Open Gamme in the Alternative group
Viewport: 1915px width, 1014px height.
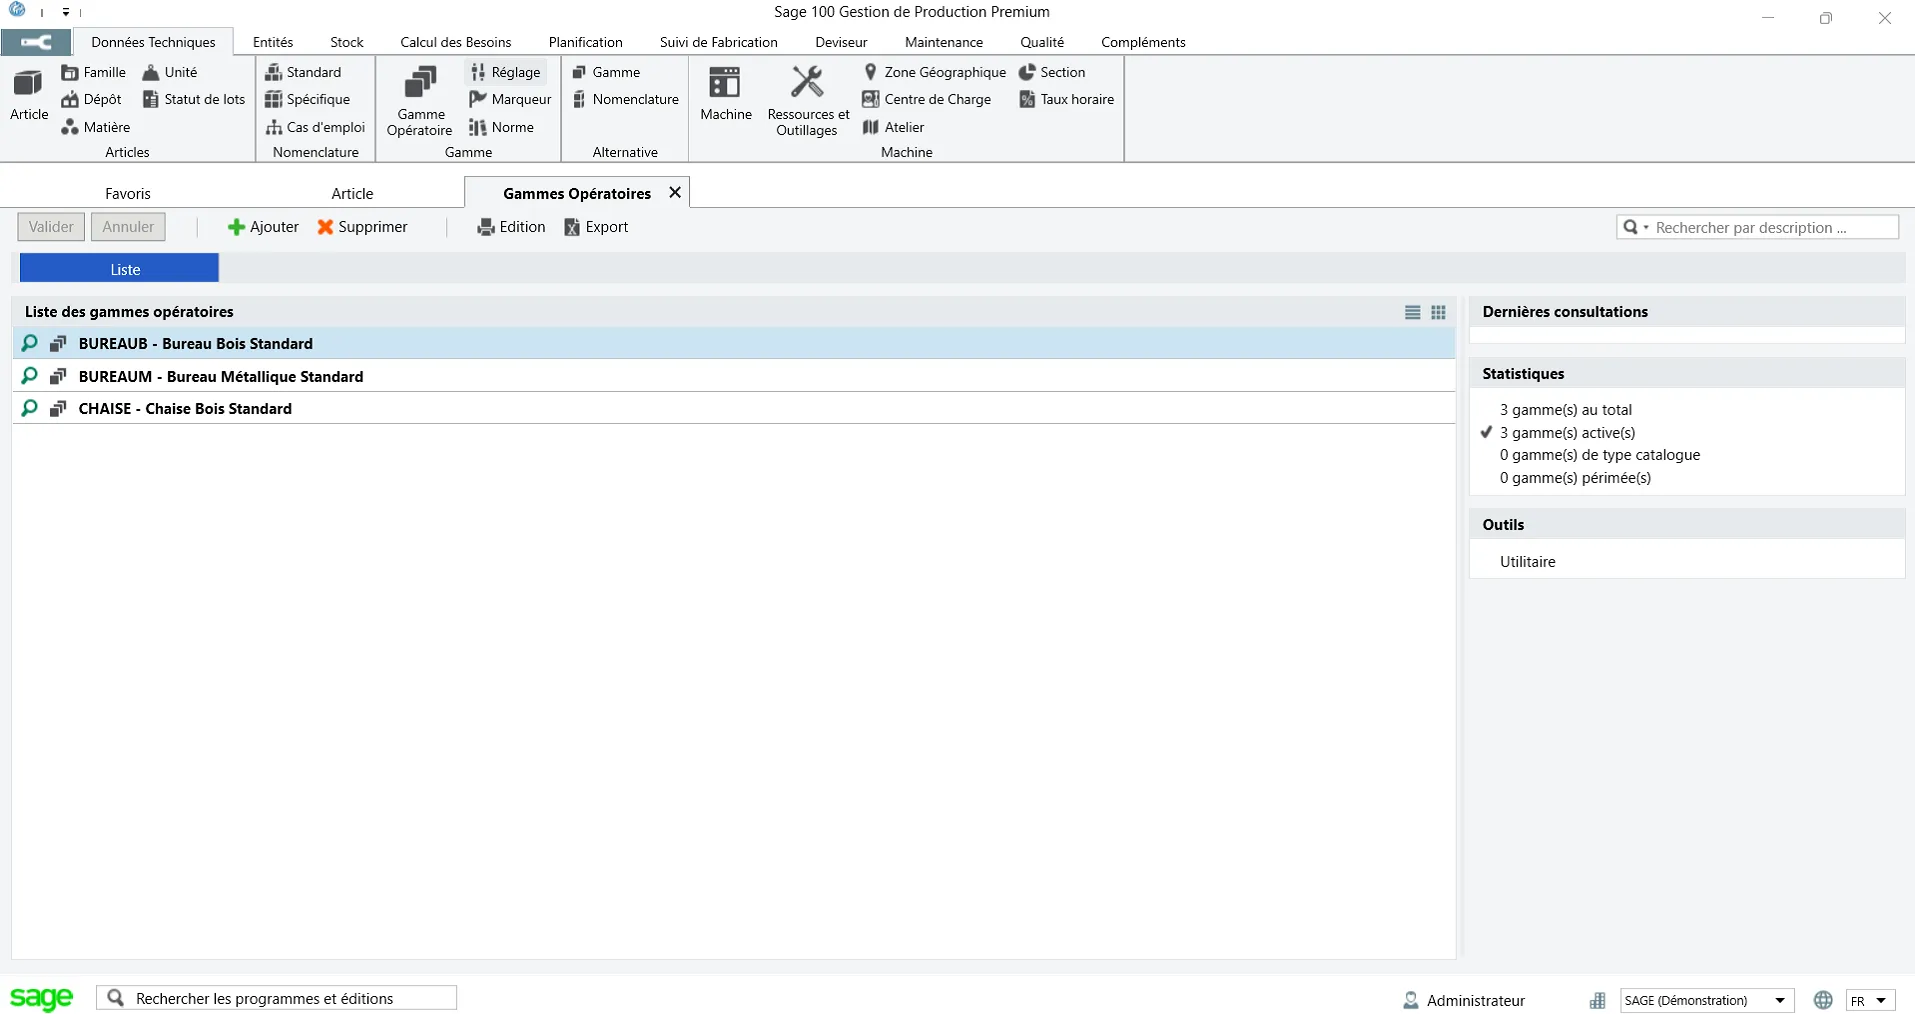606,72
